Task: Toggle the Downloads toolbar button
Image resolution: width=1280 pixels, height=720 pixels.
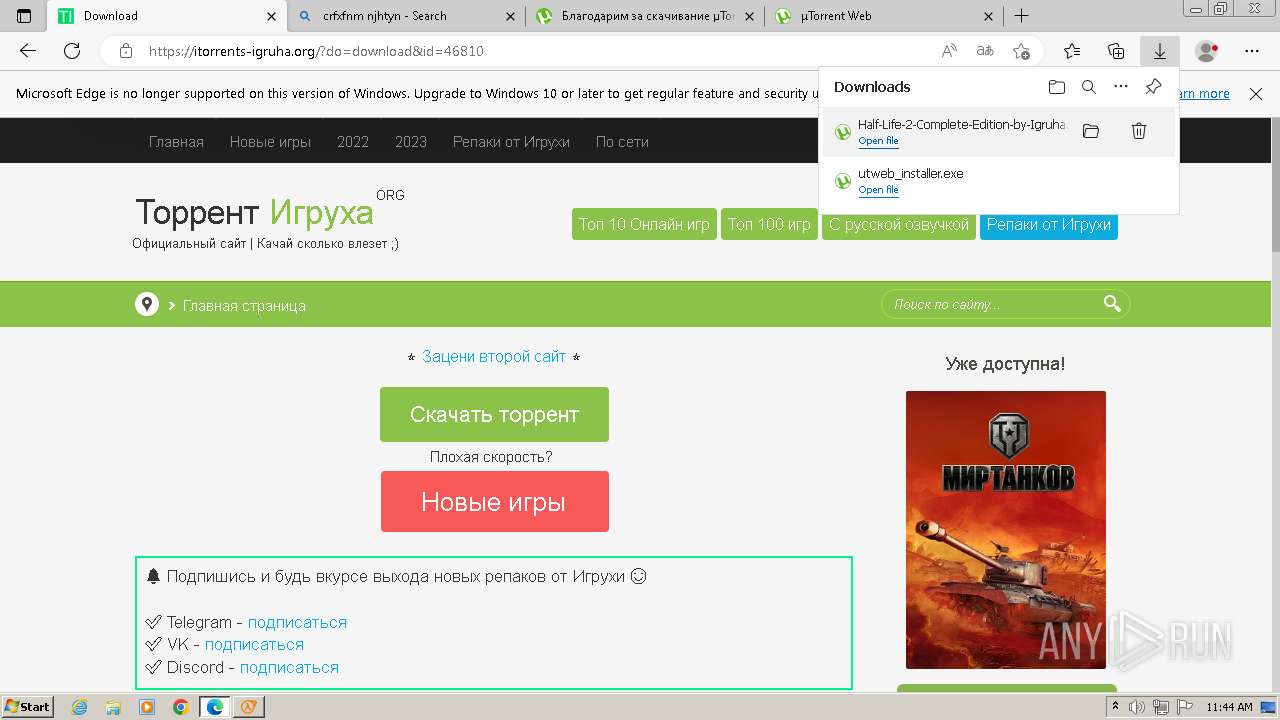Action: click(1160, 51)
